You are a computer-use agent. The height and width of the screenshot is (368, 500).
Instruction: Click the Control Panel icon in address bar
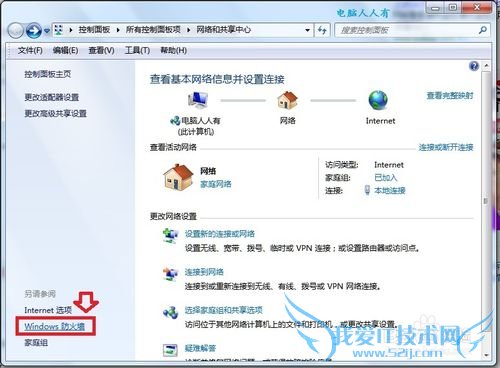59,30
